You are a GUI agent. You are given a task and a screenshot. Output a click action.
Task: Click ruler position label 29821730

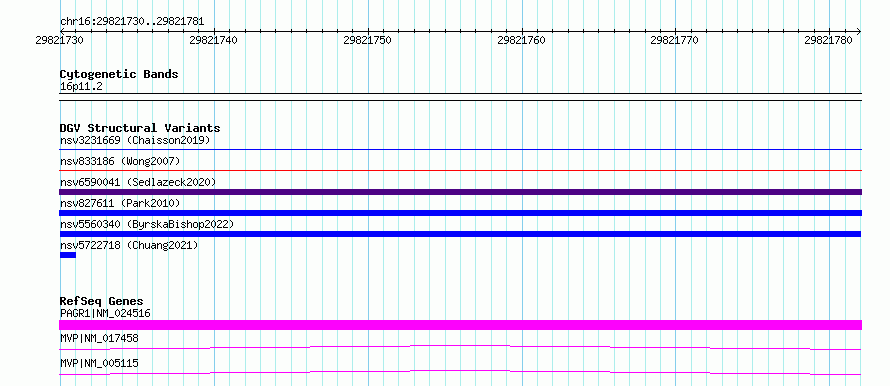(59, 40)
